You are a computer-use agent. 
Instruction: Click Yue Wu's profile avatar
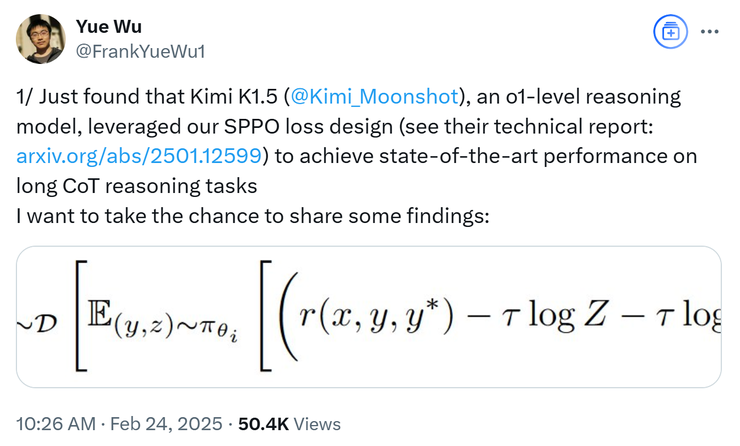[39, 37]
